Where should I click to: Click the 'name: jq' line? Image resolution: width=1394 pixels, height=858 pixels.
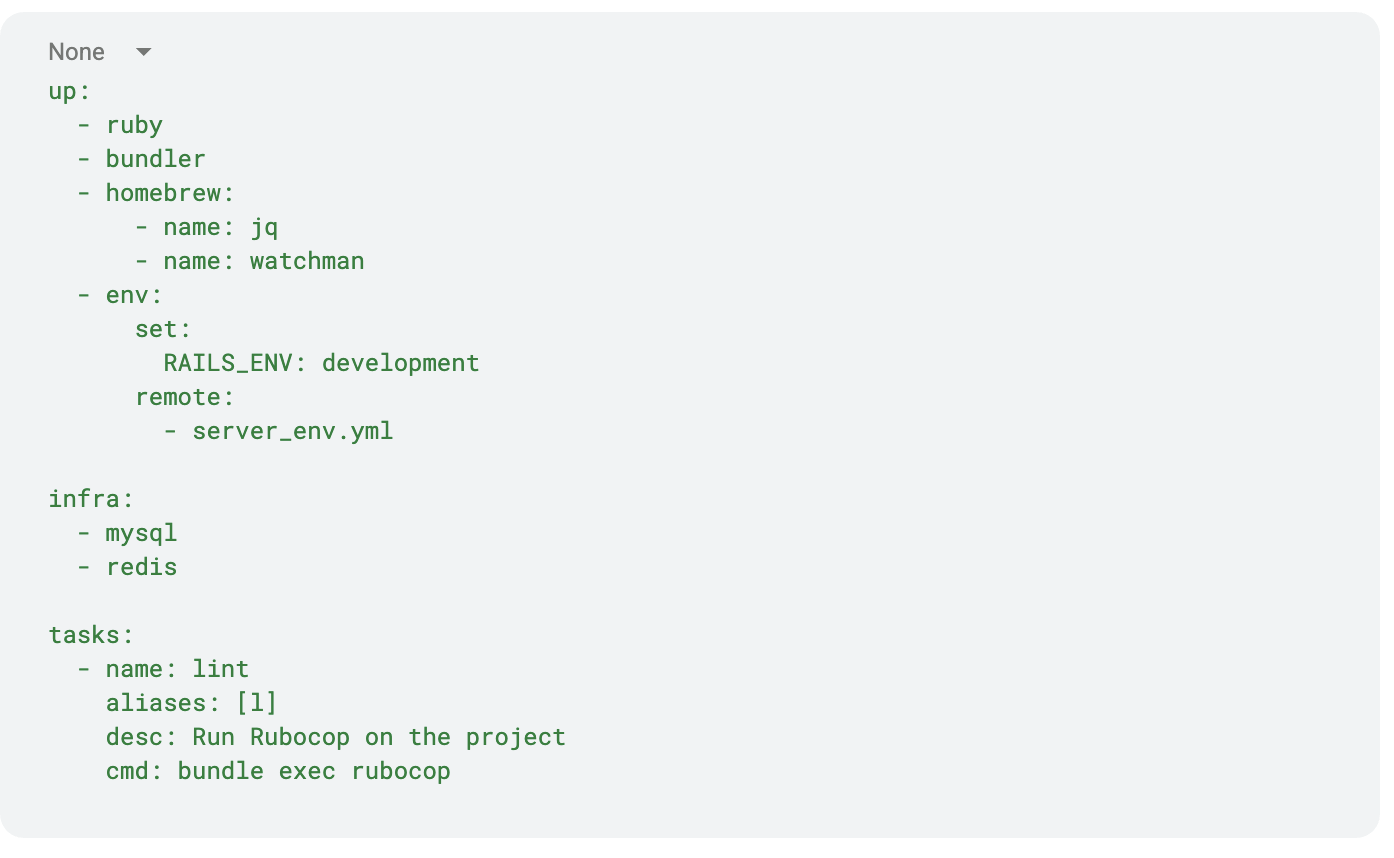[x=221, y=227]
